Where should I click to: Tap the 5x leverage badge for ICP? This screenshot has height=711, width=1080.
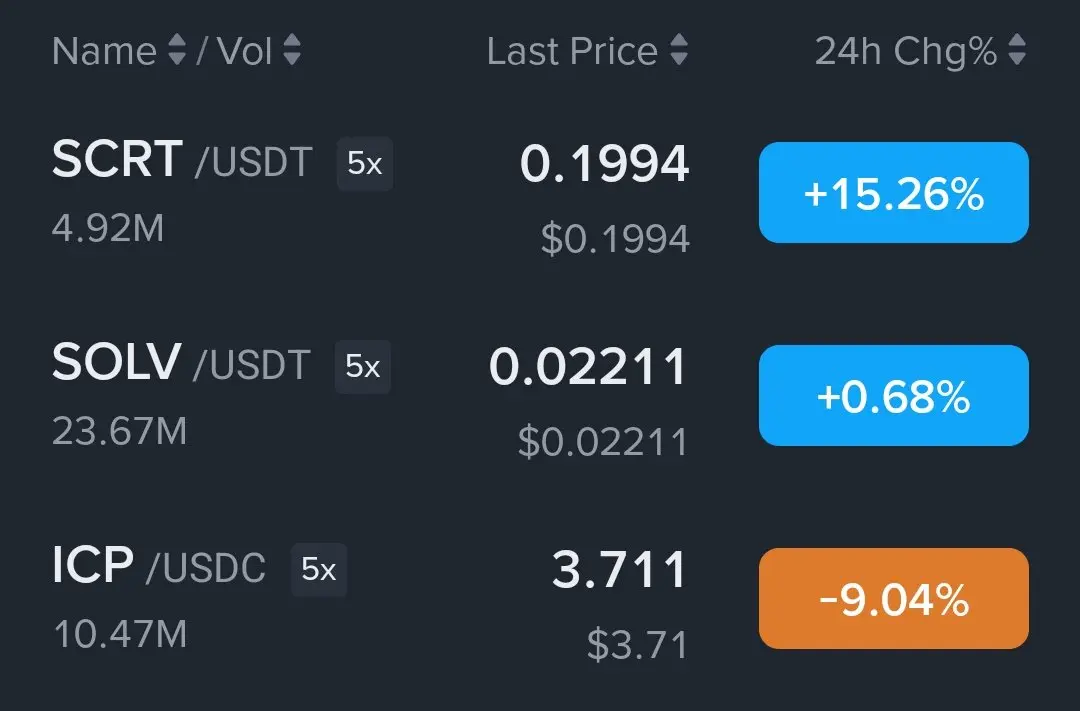[319, 570]
